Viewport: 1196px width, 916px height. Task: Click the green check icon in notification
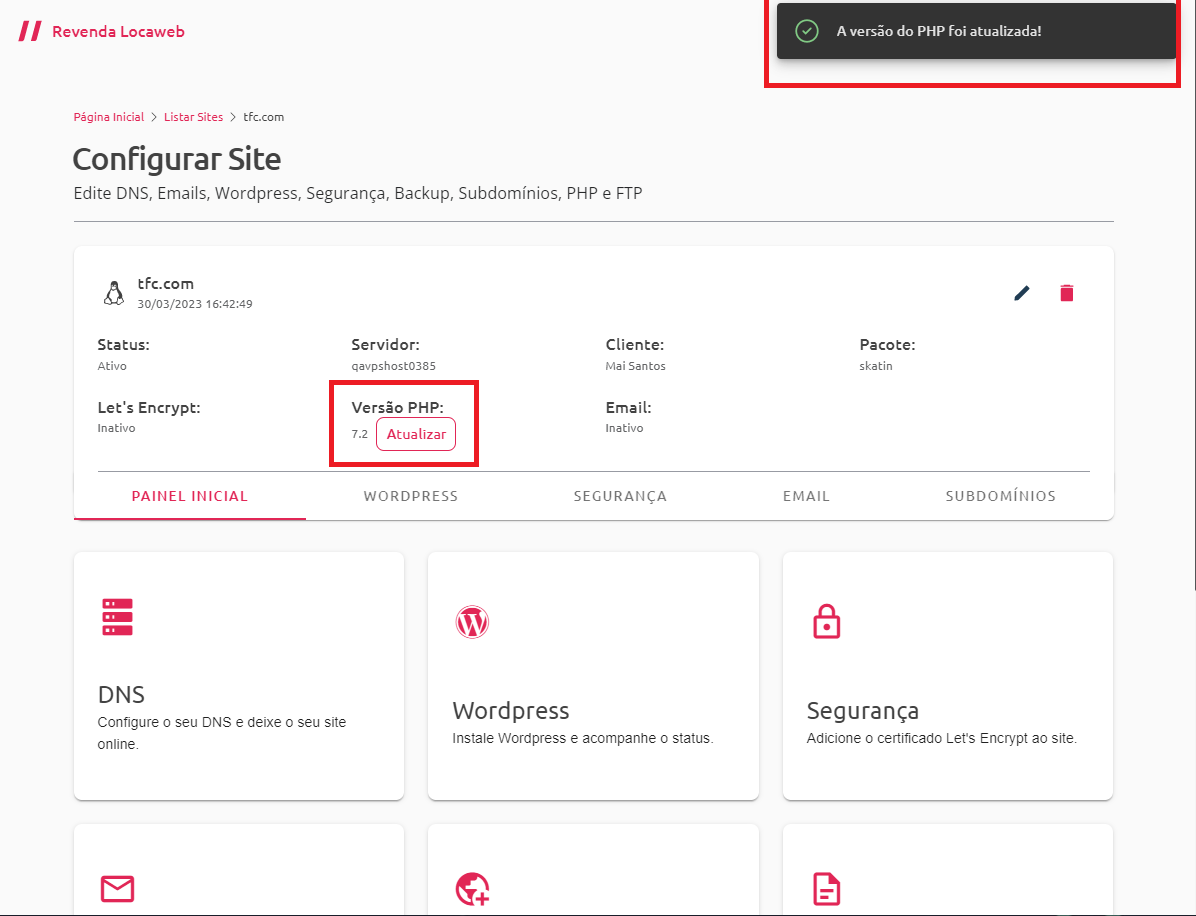(807, 31)
